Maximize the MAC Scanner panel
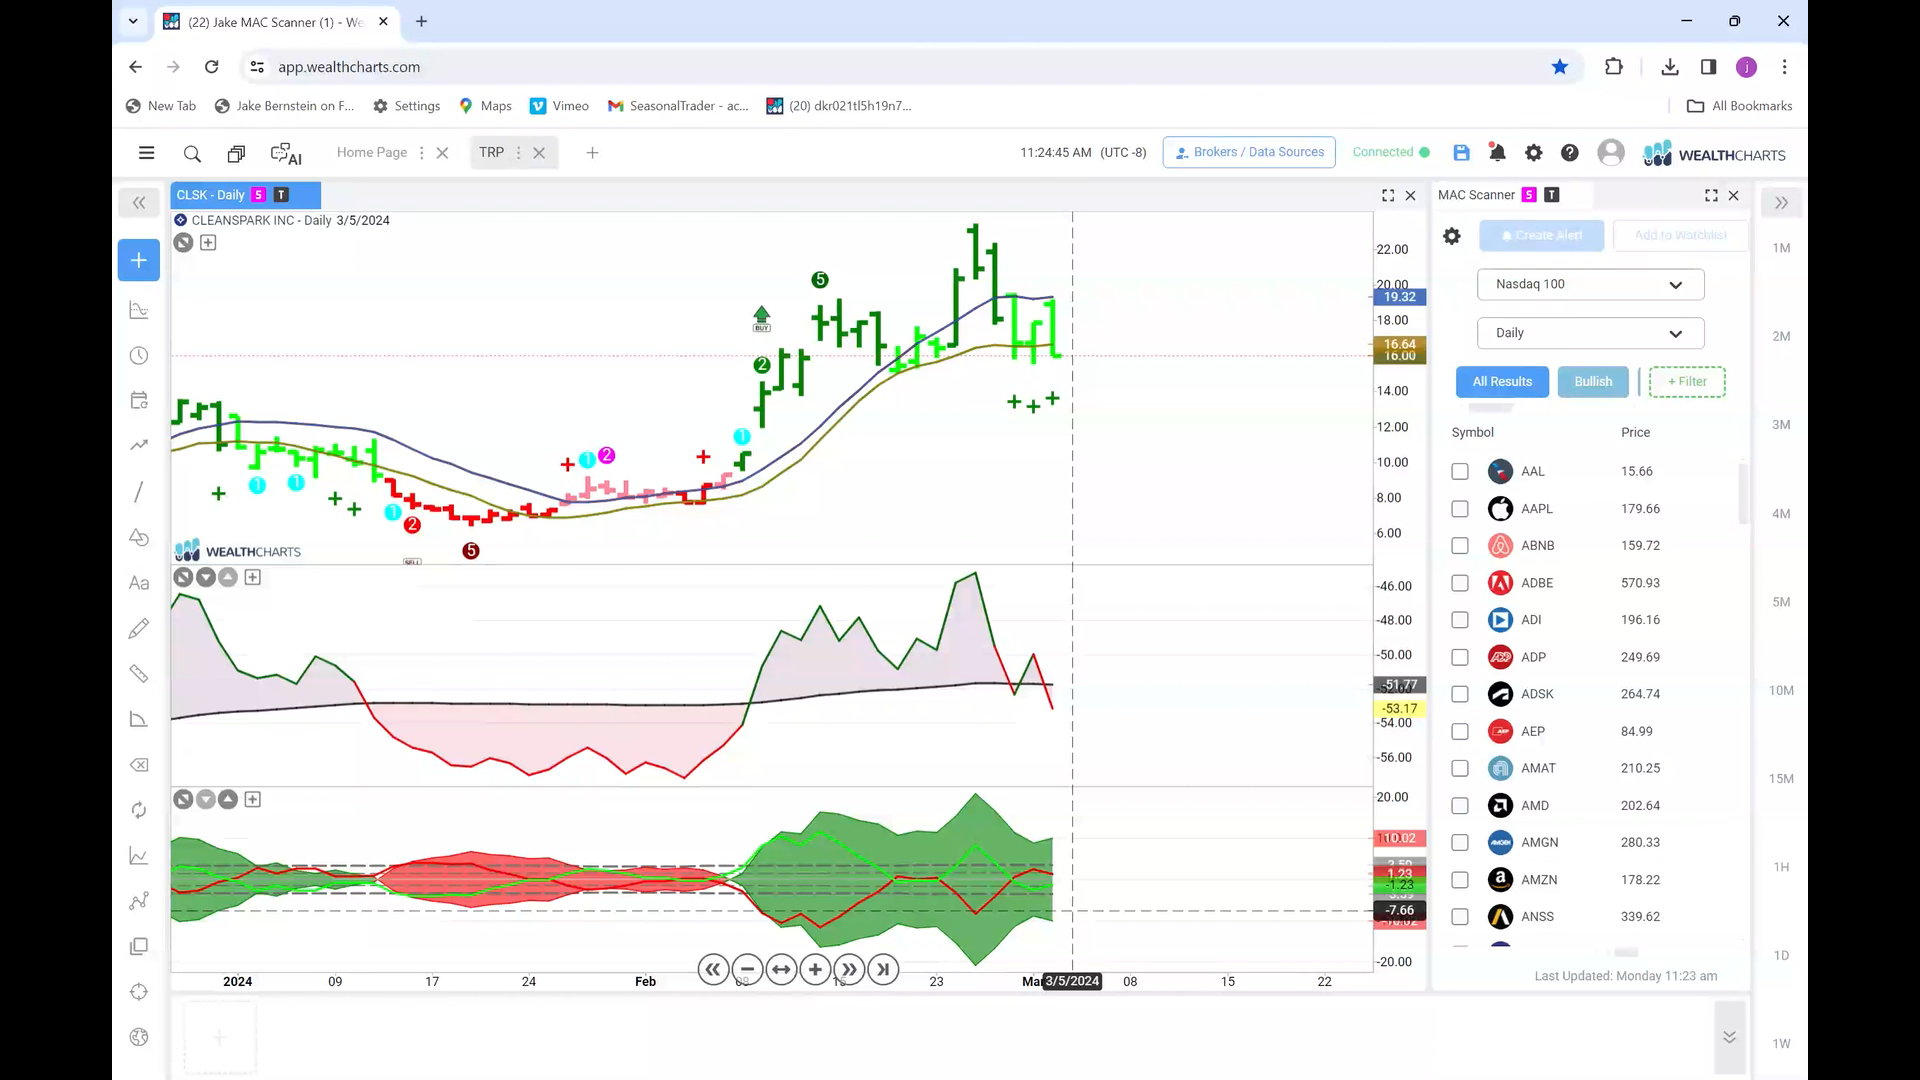 point(1711,196)
